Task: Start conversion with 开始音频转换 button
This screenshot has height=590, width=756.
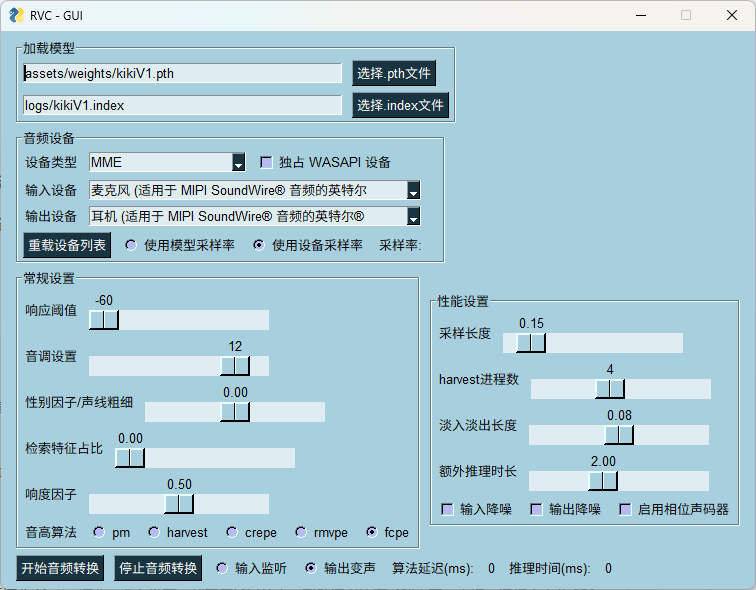Action: (60, 568)
